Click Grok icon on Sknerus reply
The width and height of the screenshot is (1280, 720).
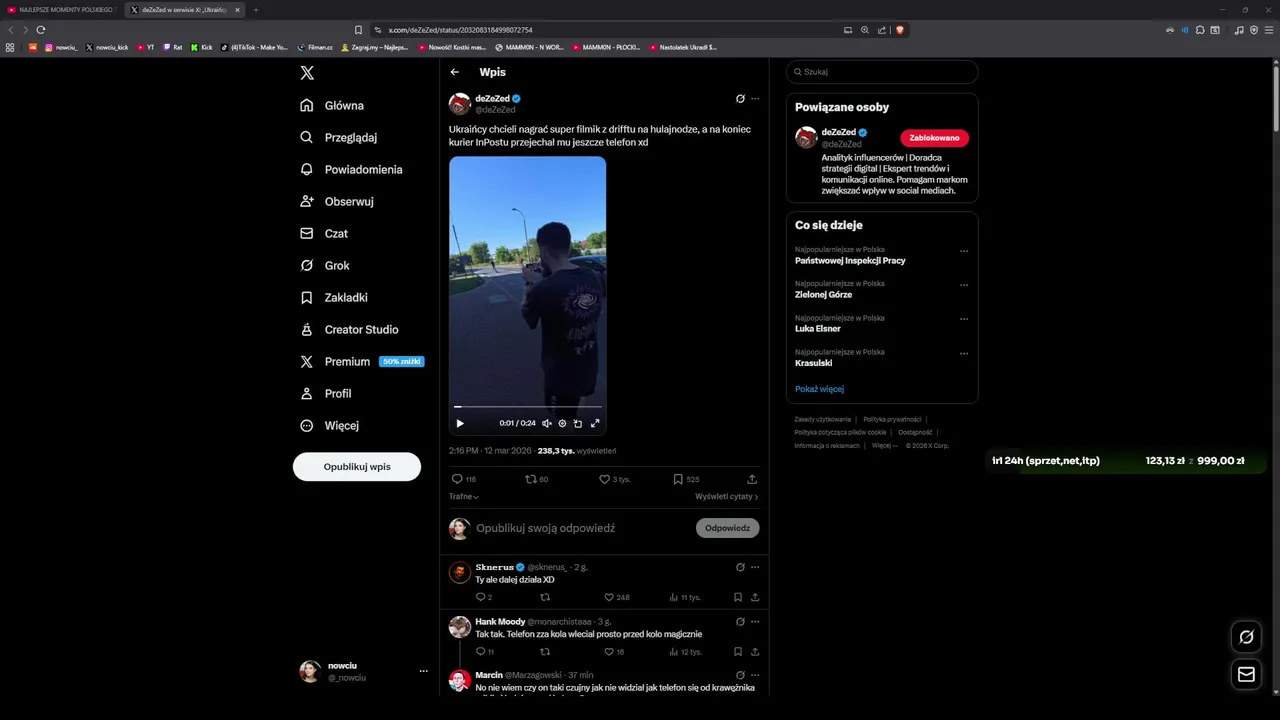(x=740, y=567)
